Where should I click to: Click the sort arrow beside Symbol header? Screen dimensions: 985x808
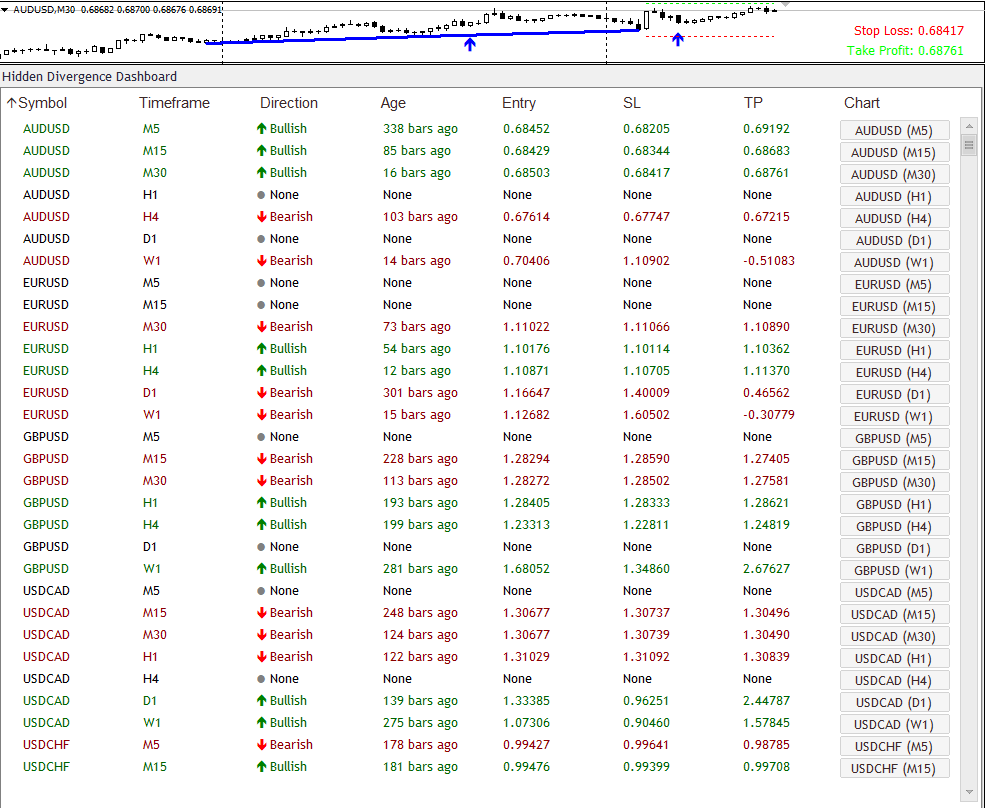(x=11, y=103)
